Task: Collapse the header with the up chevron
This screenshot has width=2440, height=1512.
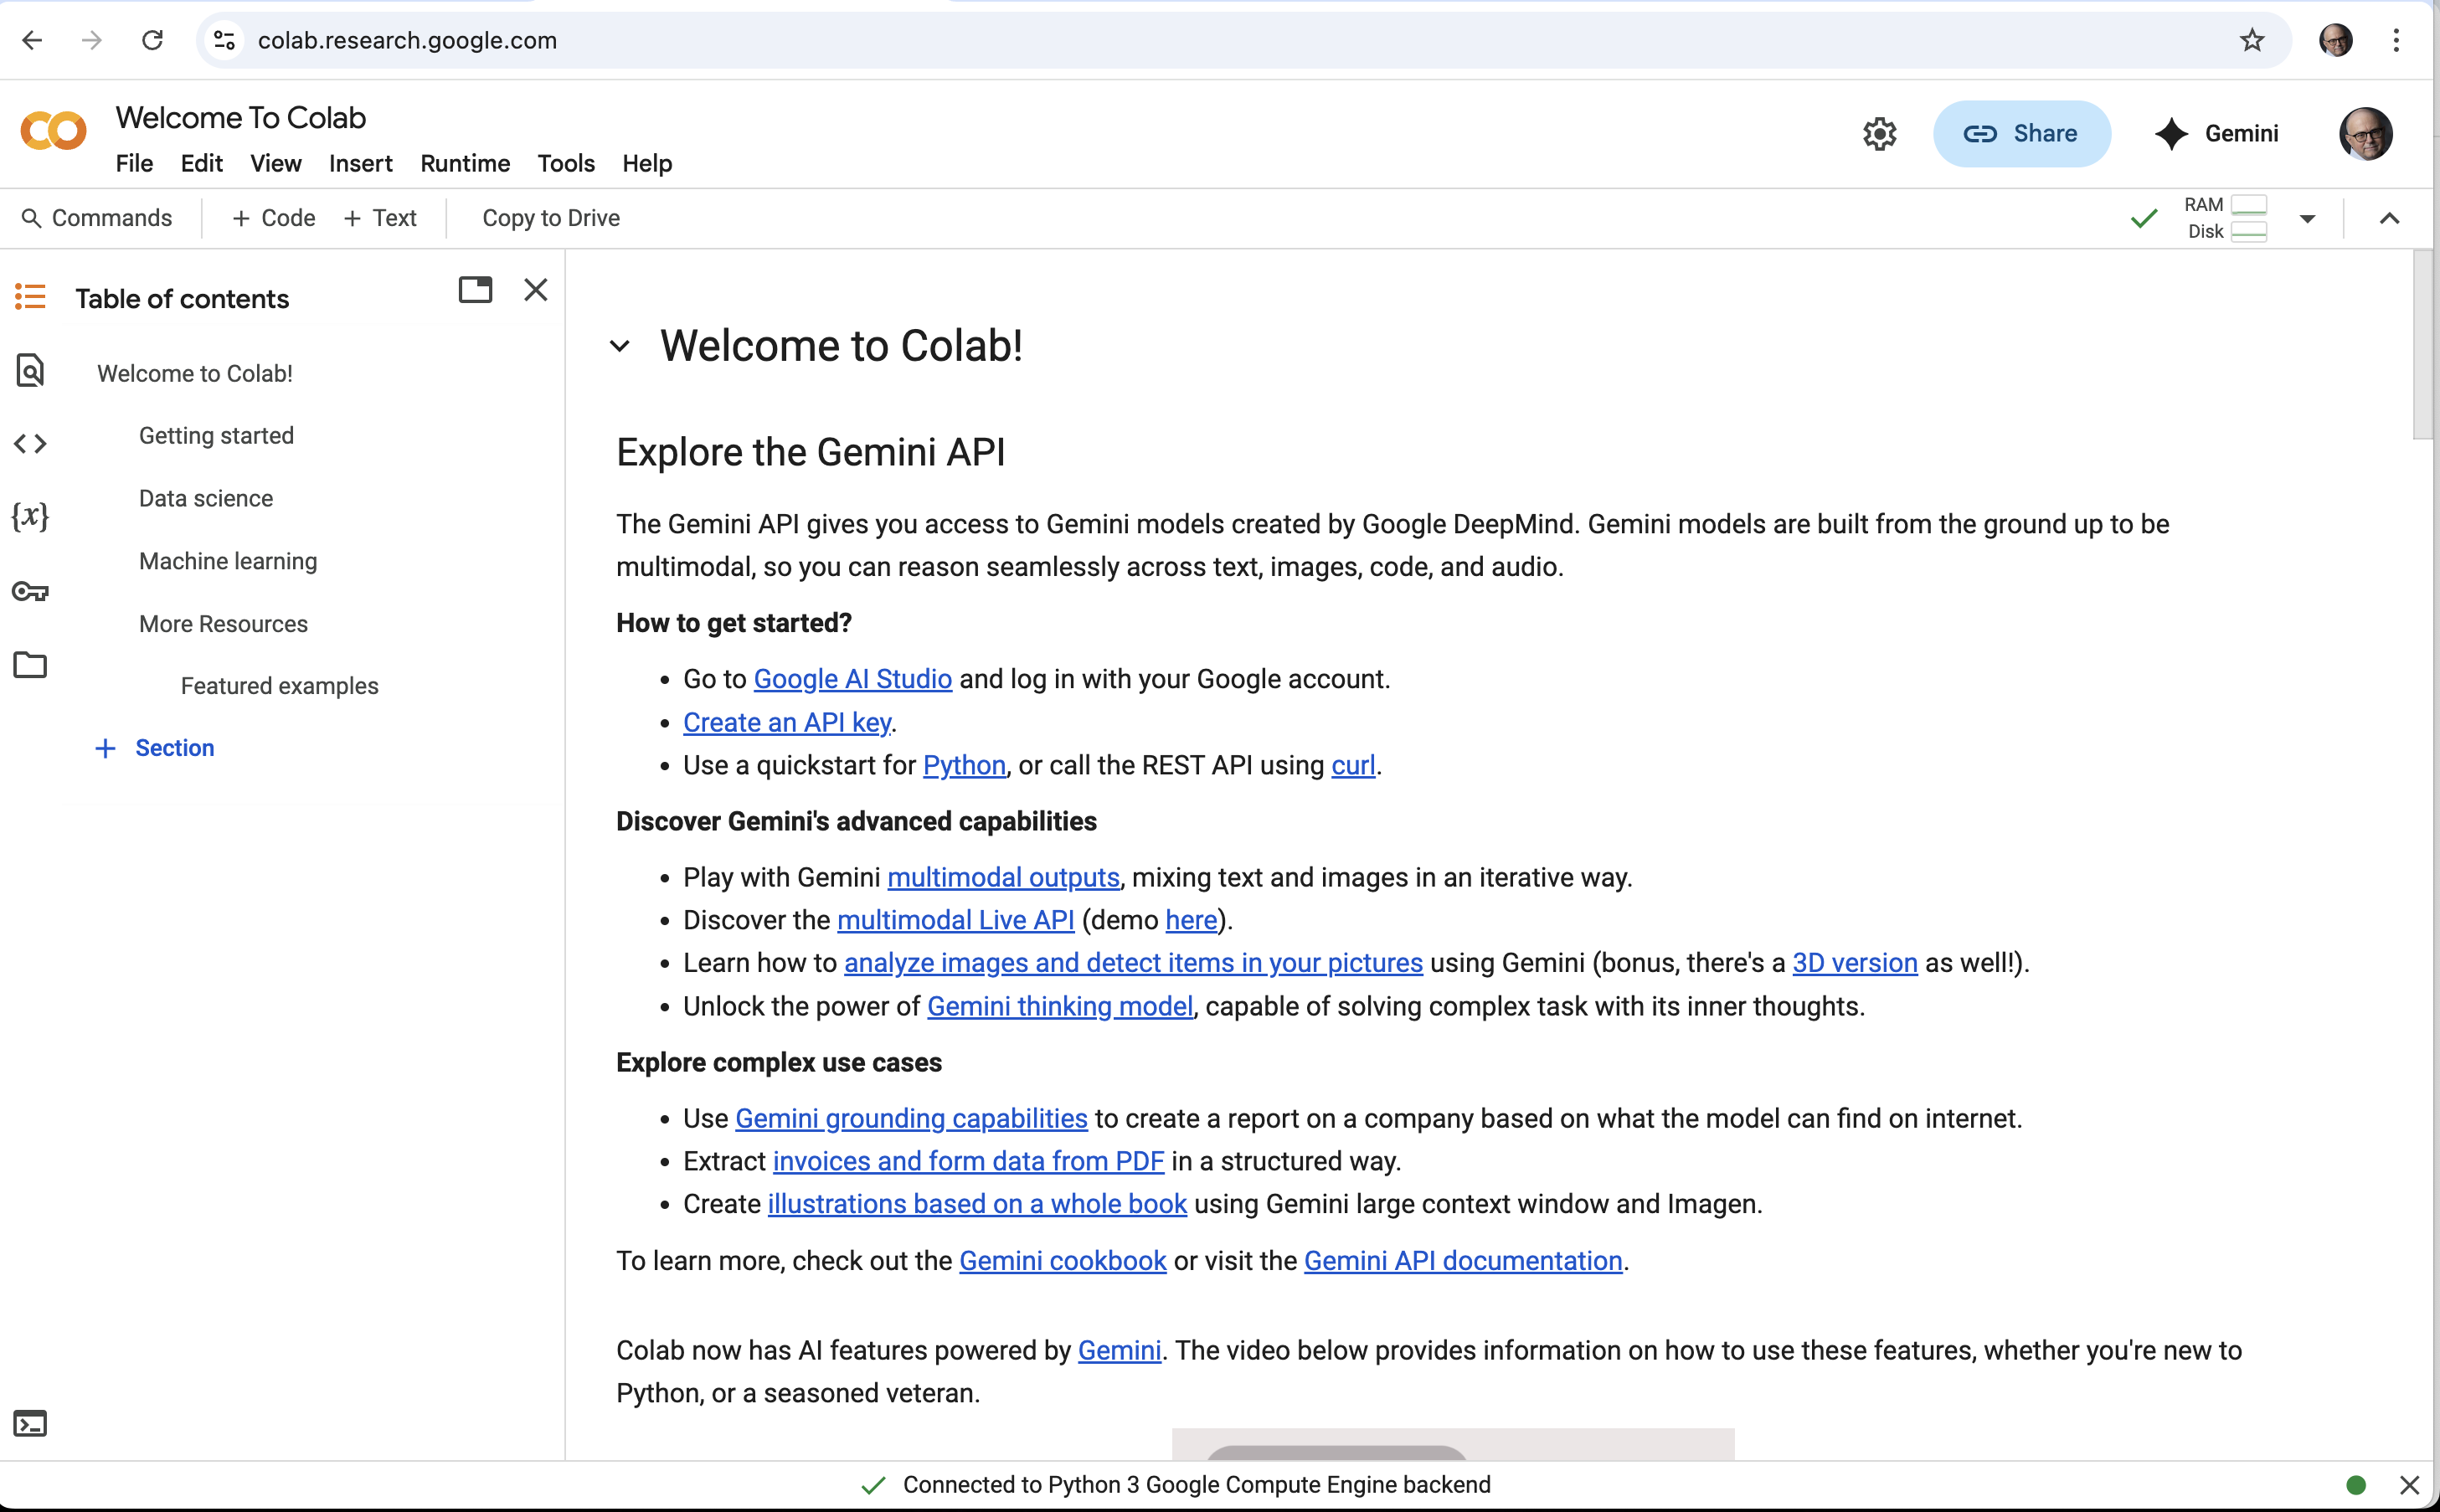Action: [2389, 218]
